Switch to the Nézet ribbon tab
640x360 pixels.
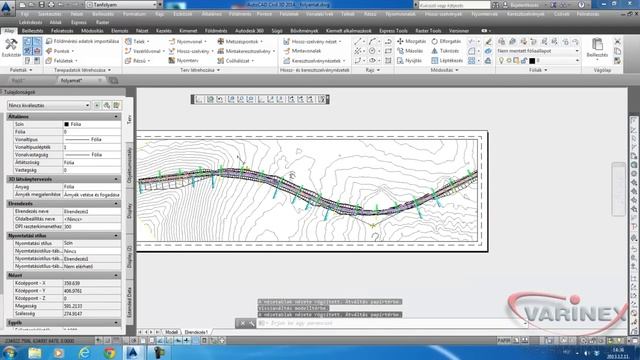pos(142,31)
